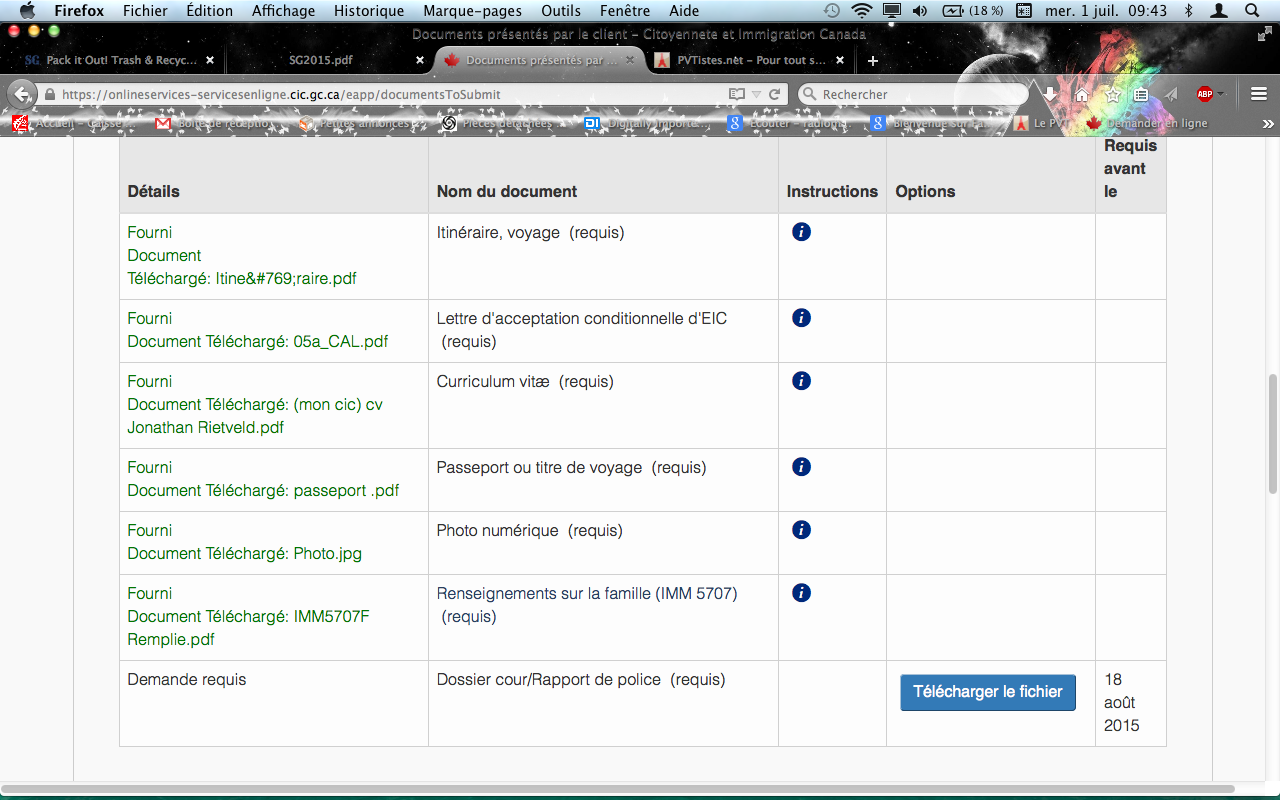Expand the URL history dropdown arrow
This screenshot has height=800, width=1280.
point(757,94)
